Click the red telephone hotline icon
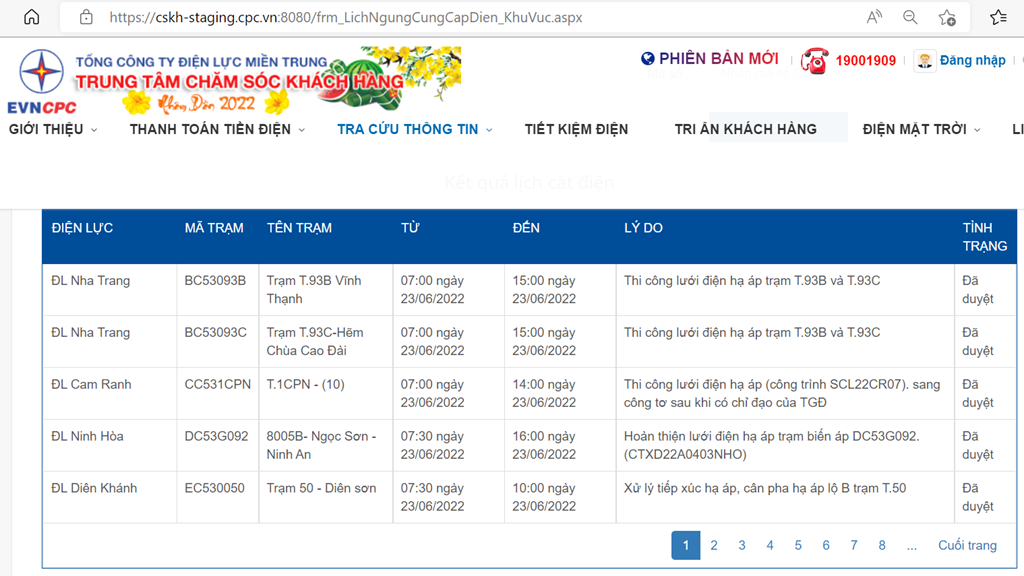This screenshot has height=576, width=1024. (814, 60)
